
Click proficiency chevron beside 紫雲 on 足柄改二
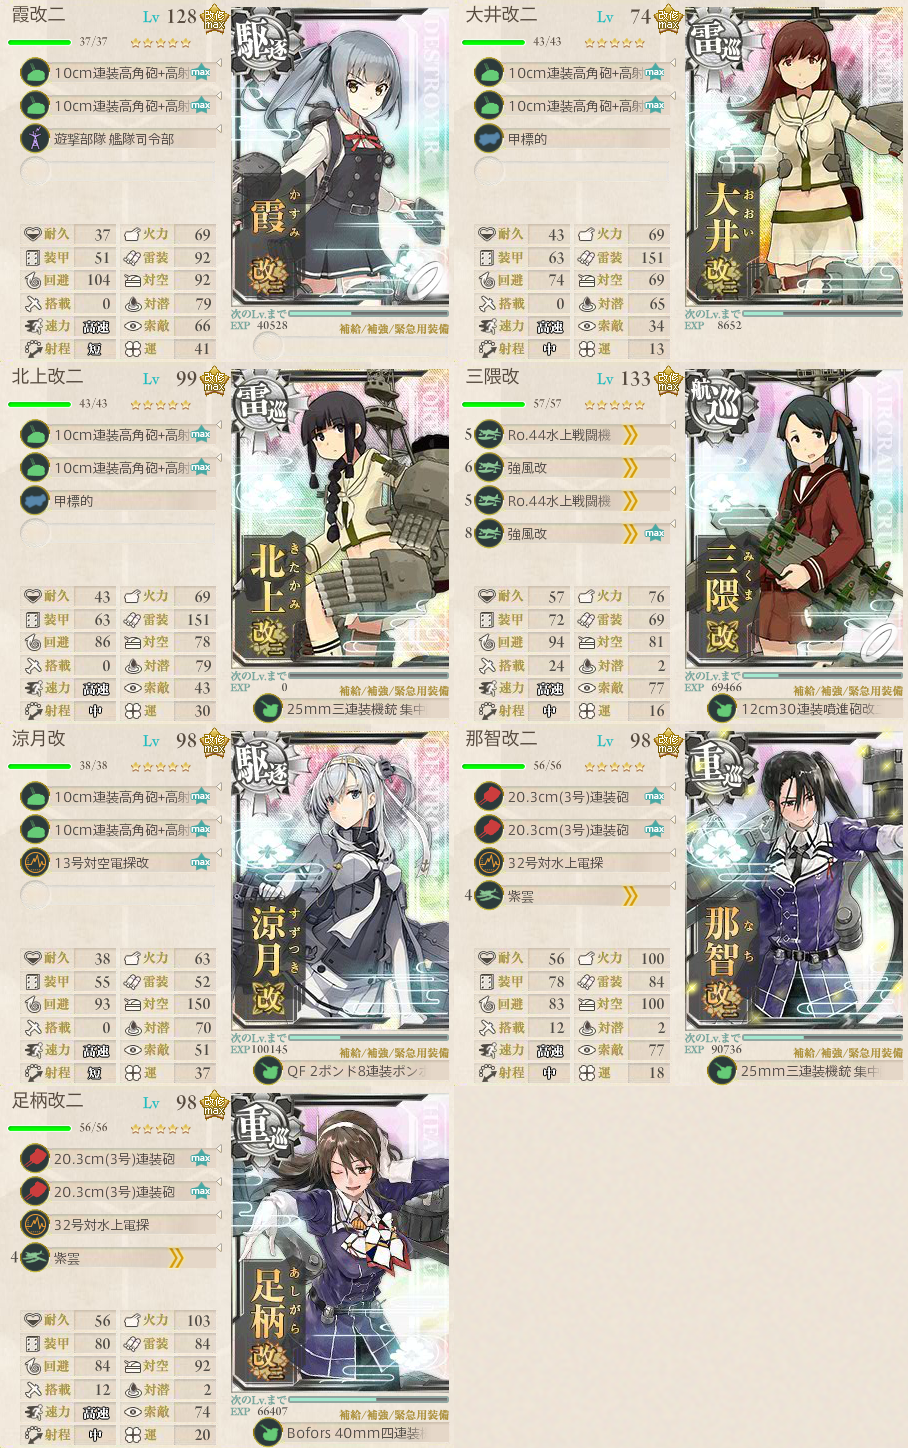click(176, 1258)
